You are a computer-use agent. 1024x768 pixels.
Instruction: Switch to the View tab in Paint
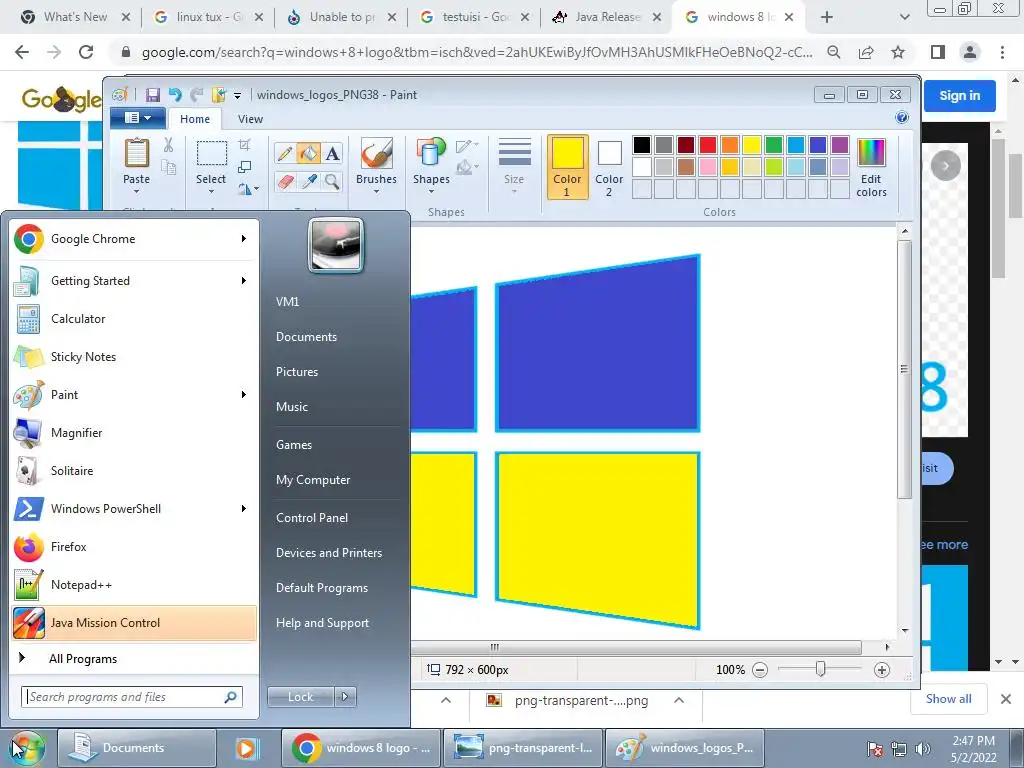(250, 119)
